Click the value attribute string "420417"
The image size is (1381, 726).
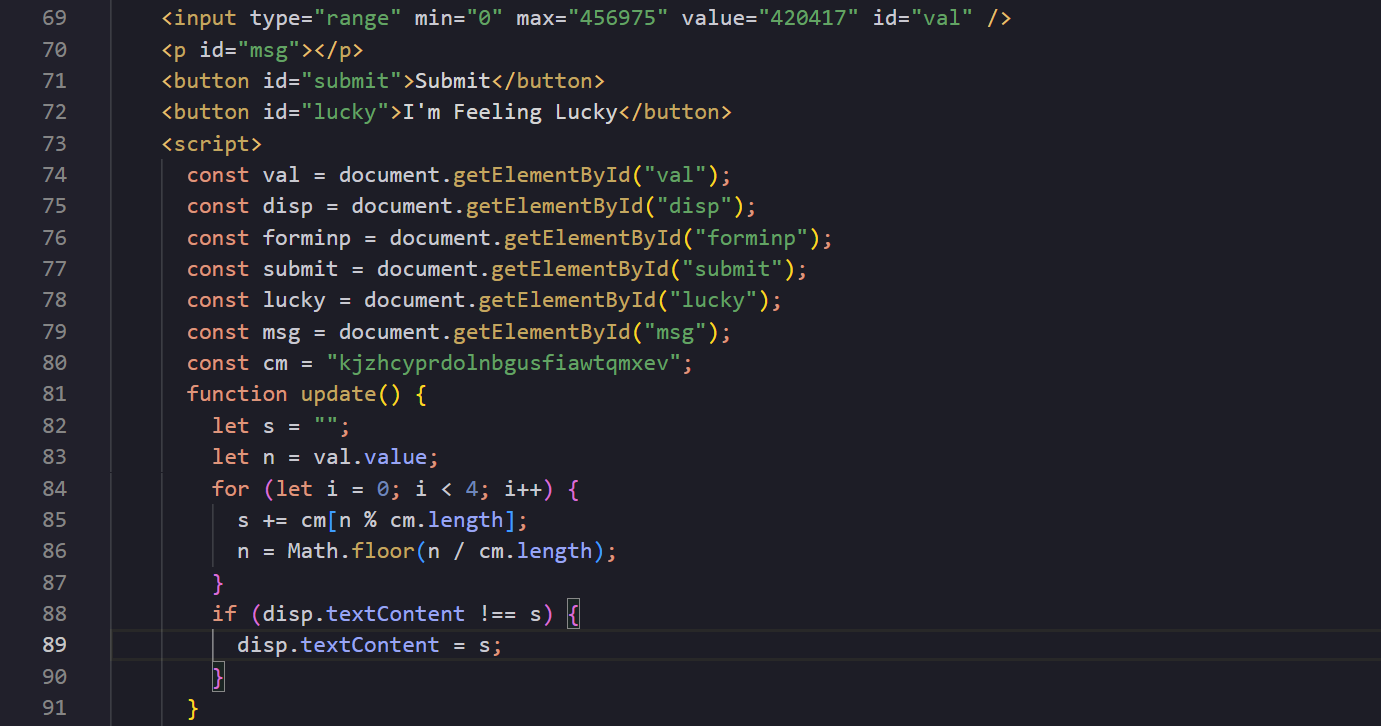[x=808, y=18]
